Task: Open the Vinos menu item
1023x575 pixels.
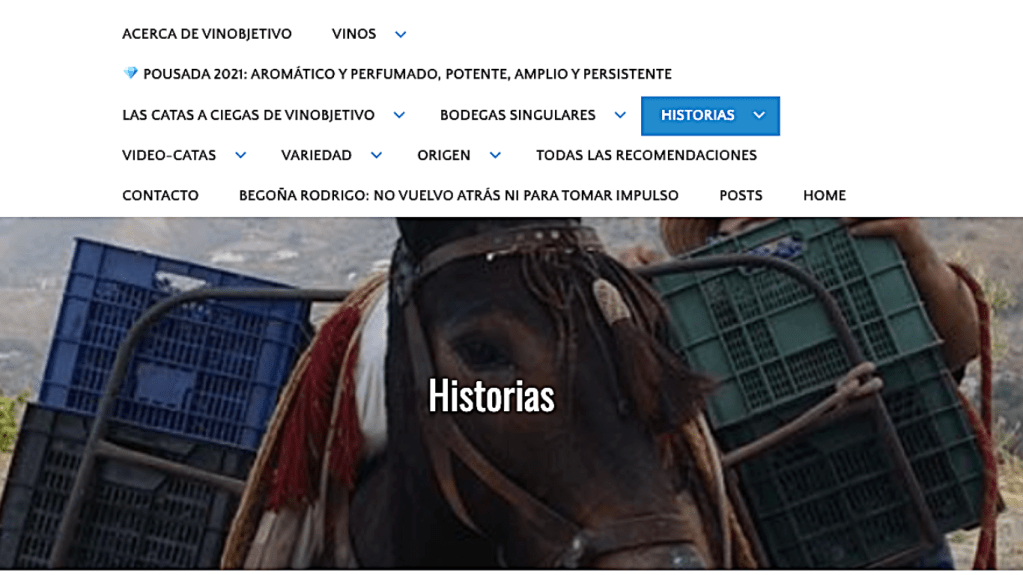Action: click(x=354, y=34)
